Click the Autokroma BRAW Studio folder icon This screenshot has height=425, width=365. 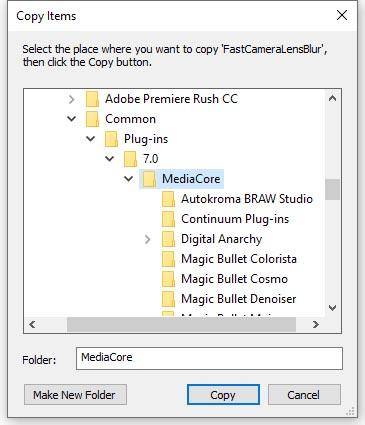click(168, 199)
